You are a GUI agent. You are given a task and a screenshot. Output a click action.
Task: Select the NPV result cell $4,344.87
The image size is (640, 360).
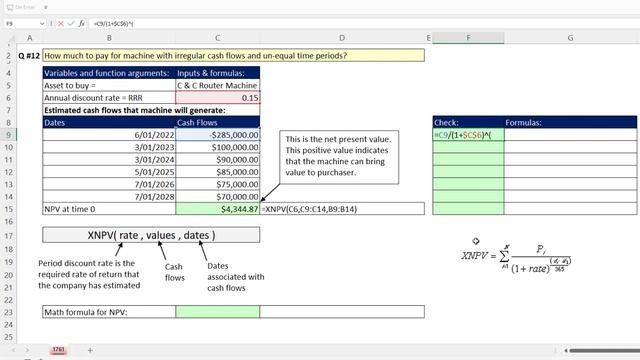[218, 209]
